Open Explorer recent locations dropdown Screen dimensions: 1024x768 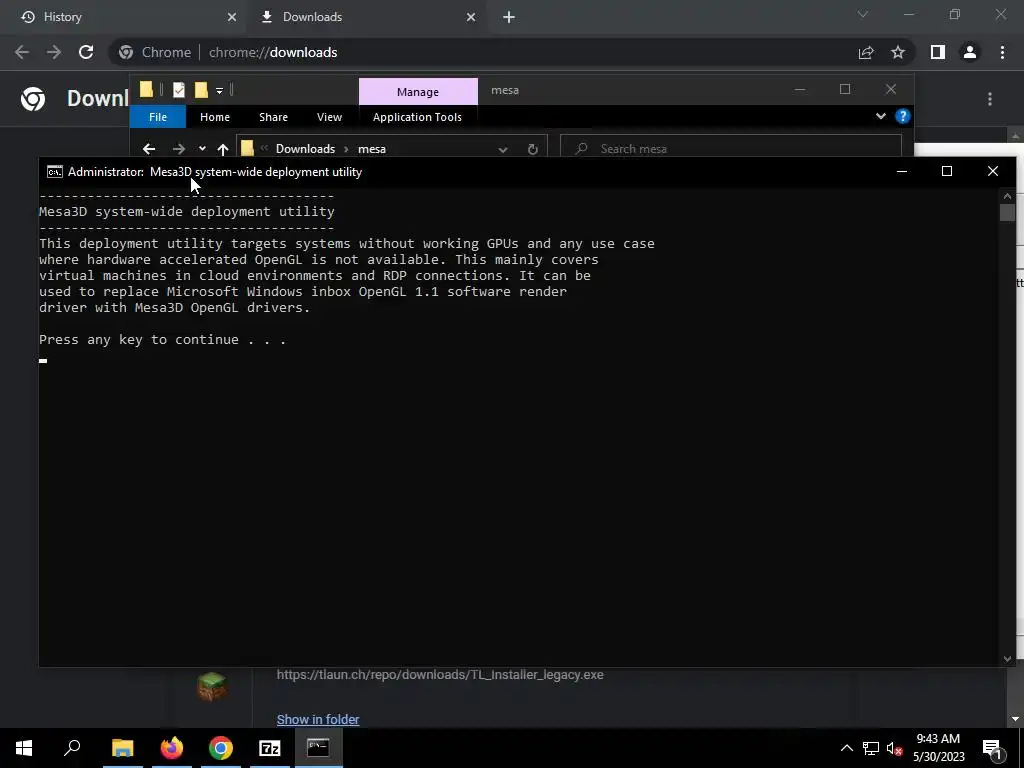coord(202,149)
